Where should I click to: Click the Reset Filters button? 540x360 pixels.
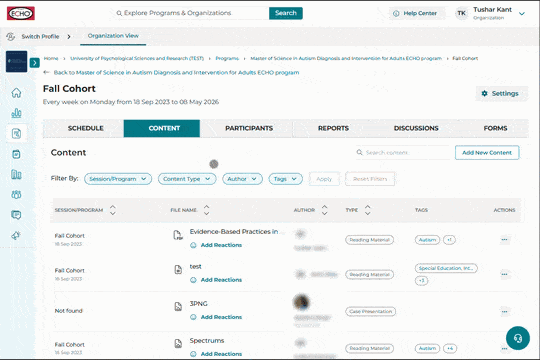370,179
